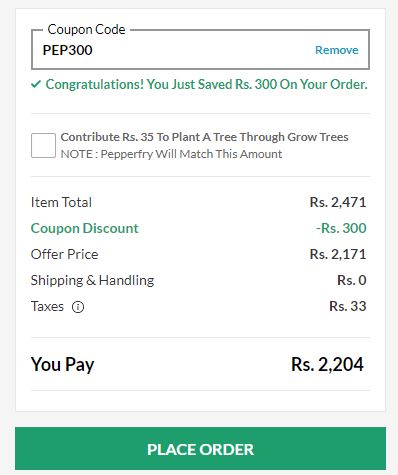
Task: Click the PLACE ORDER button
Action: [x=200, y=448]
